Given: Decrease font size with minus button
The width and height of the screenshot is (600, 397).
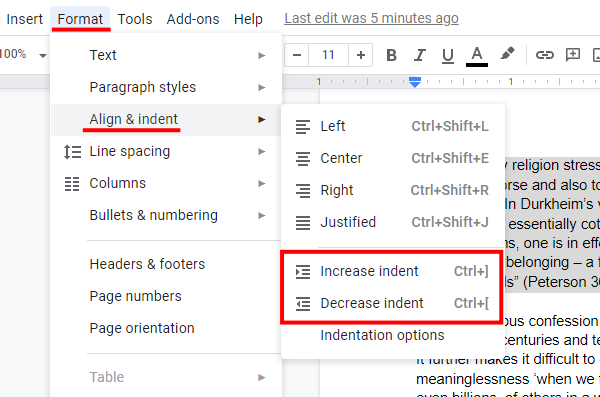Looking at the screenshot, I should (297, 55).
